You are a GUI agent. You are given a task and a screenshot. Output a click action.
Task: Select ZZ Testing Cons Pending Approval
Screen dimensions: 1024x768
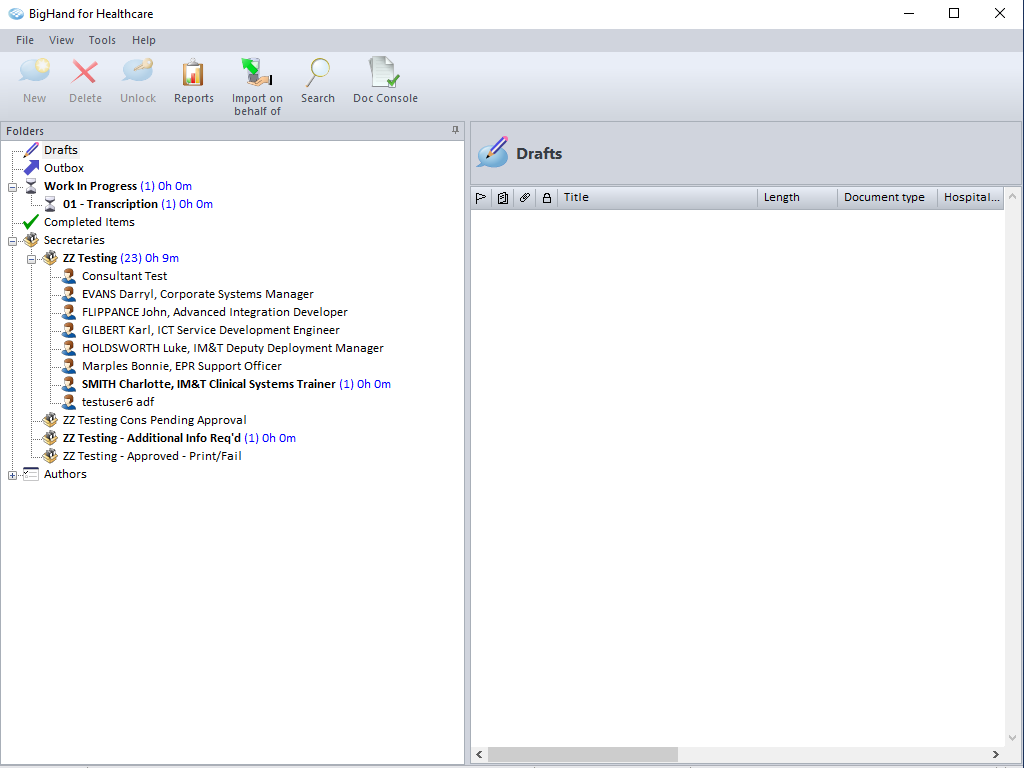coord(154,420)
